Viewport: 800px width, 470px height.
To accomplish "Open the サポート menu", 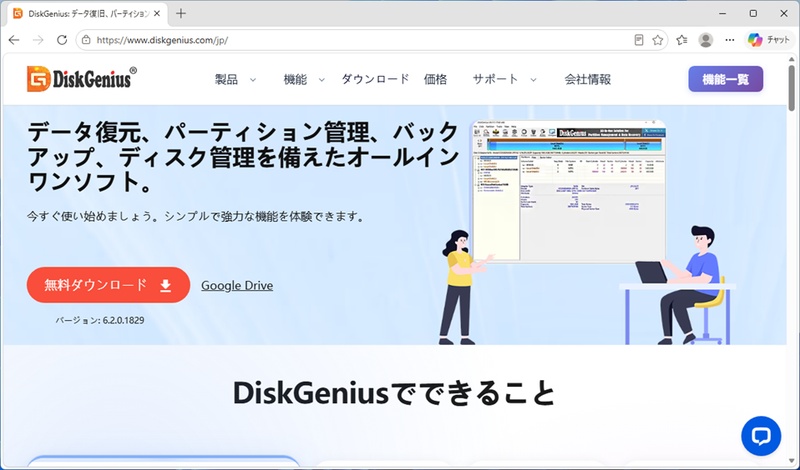I will coord(495,79).
